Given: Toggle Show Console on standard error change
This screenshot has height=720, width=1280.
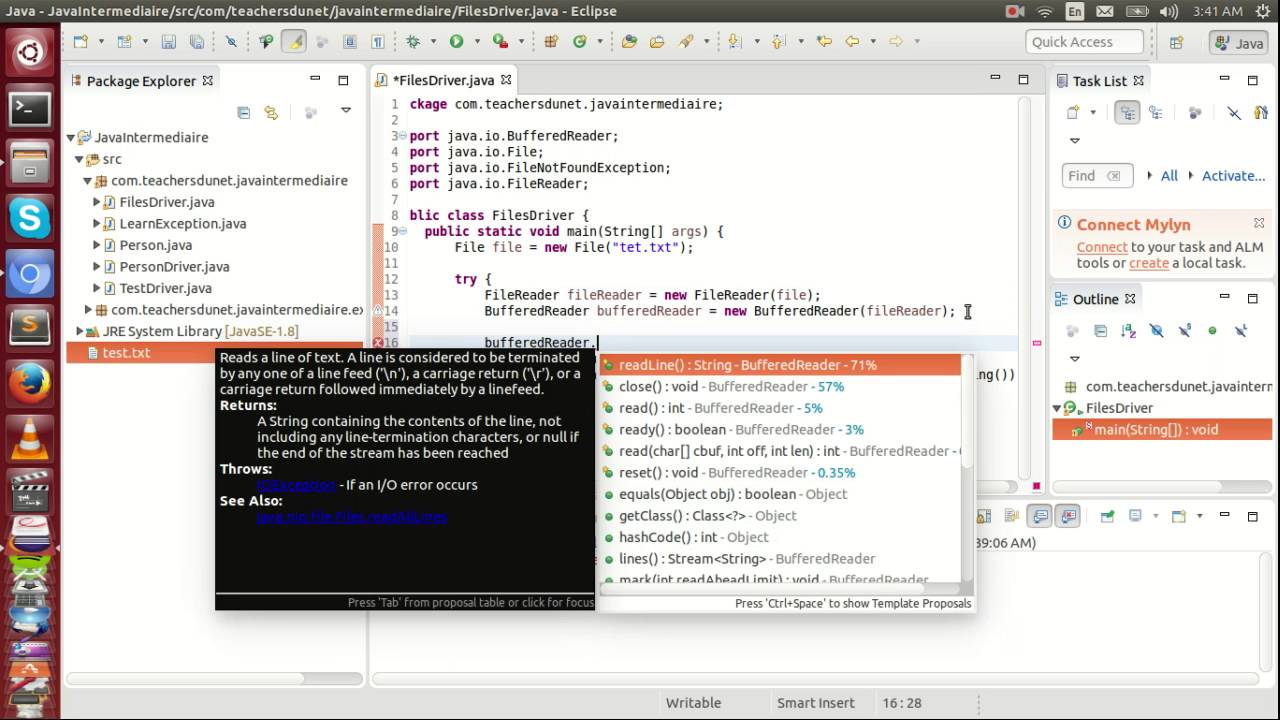Looking at the screenshot, I should [1068, 516].
